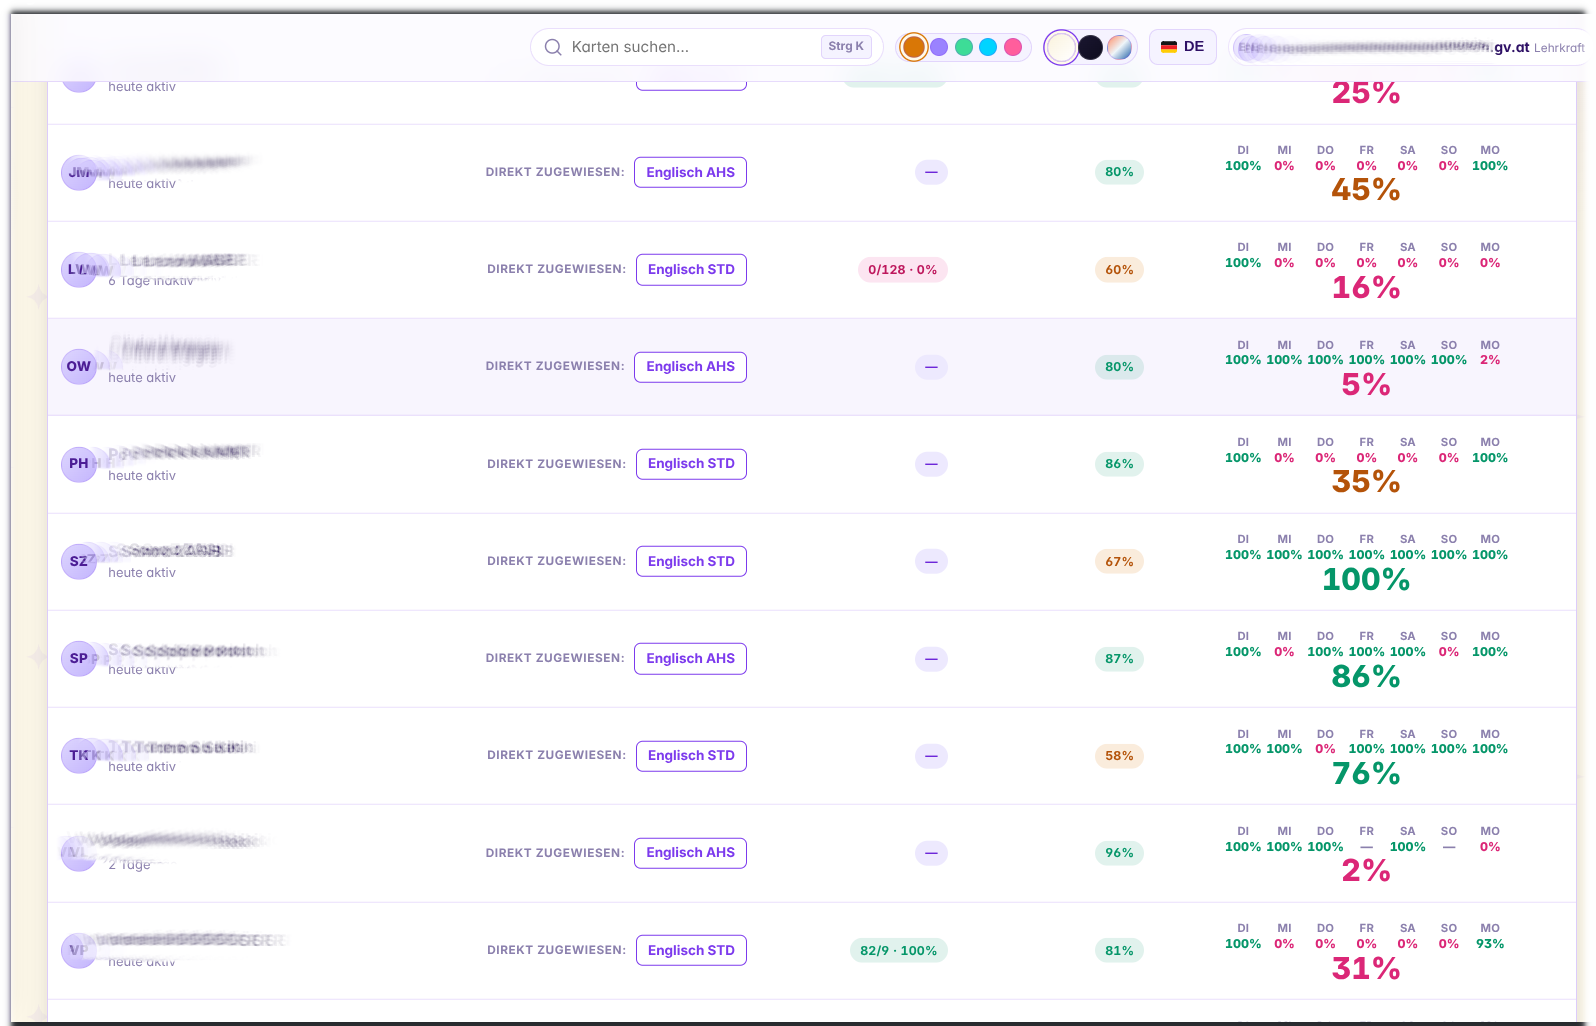Open Englisch STD in the LW row
This screenshot has width=1596, height=1026.
coord(691,269)
